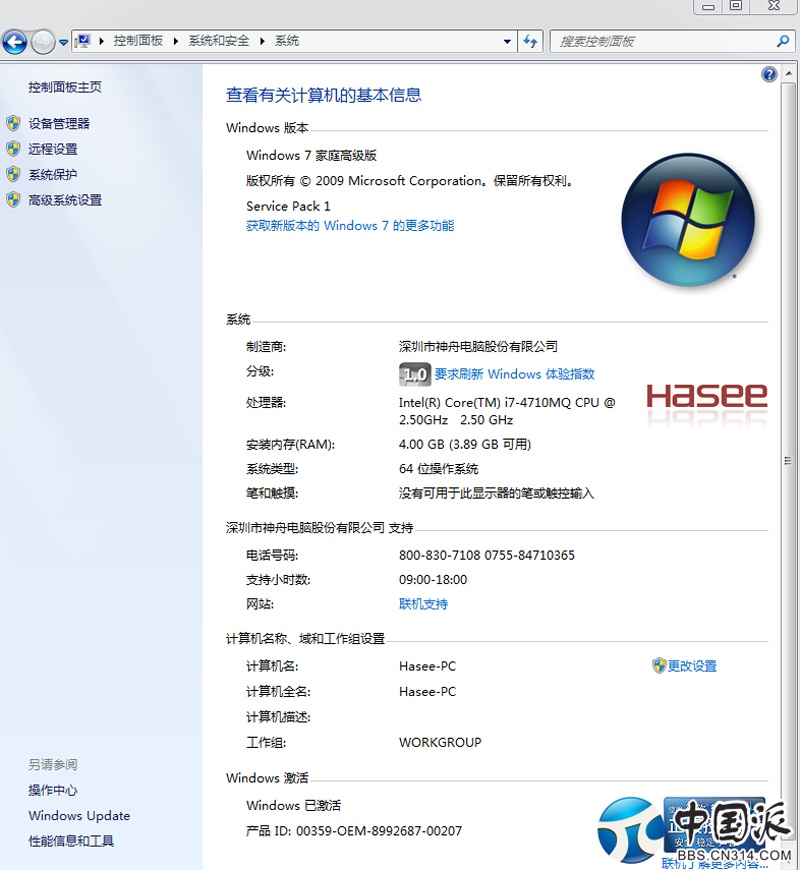Click the Service Pack 1 text

point(288,206)
